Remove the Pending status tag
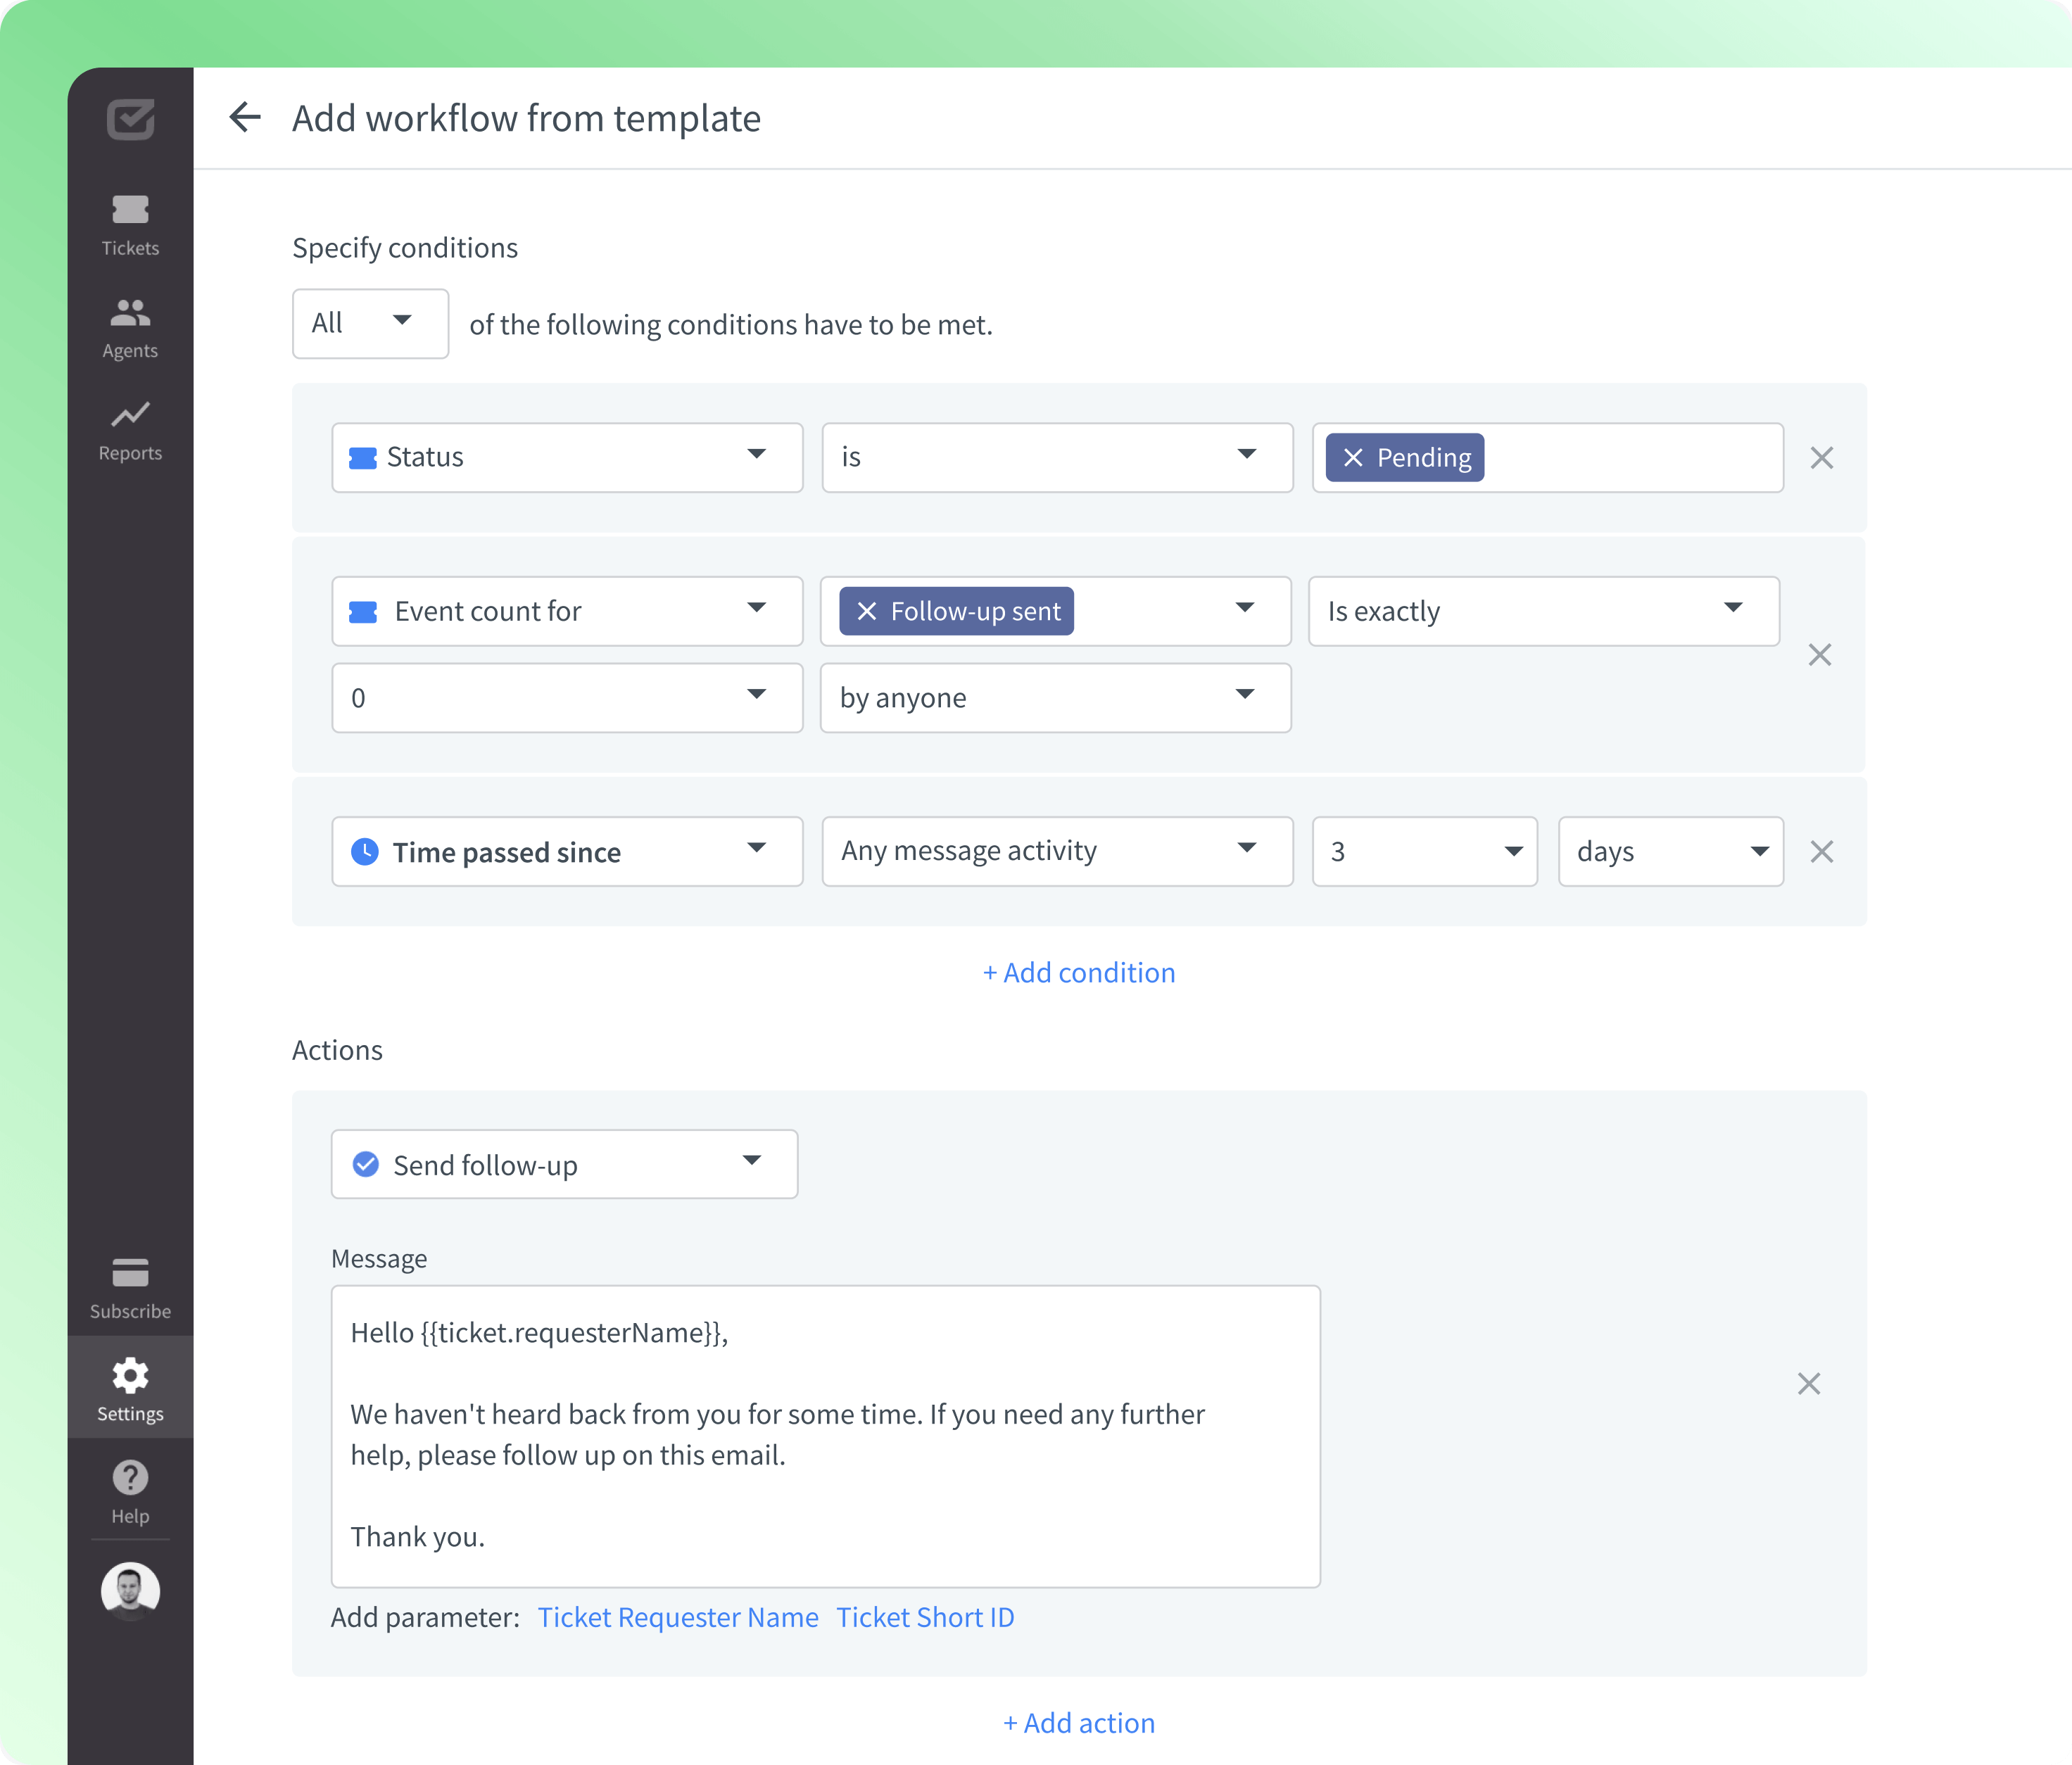 click(x=1354, y=457)
